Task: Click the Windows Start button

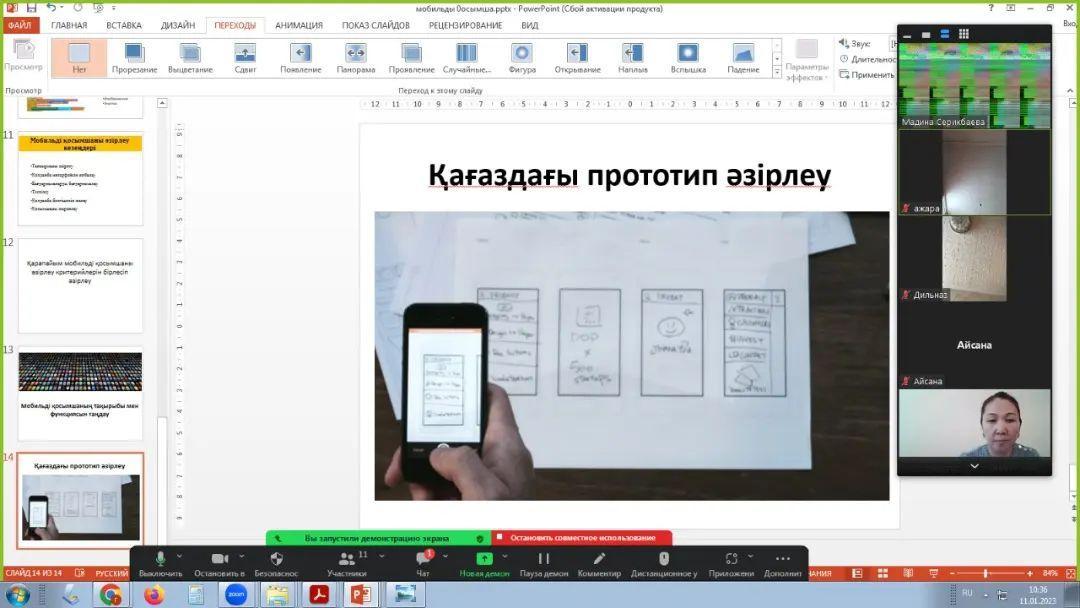Action: point(17,595)
